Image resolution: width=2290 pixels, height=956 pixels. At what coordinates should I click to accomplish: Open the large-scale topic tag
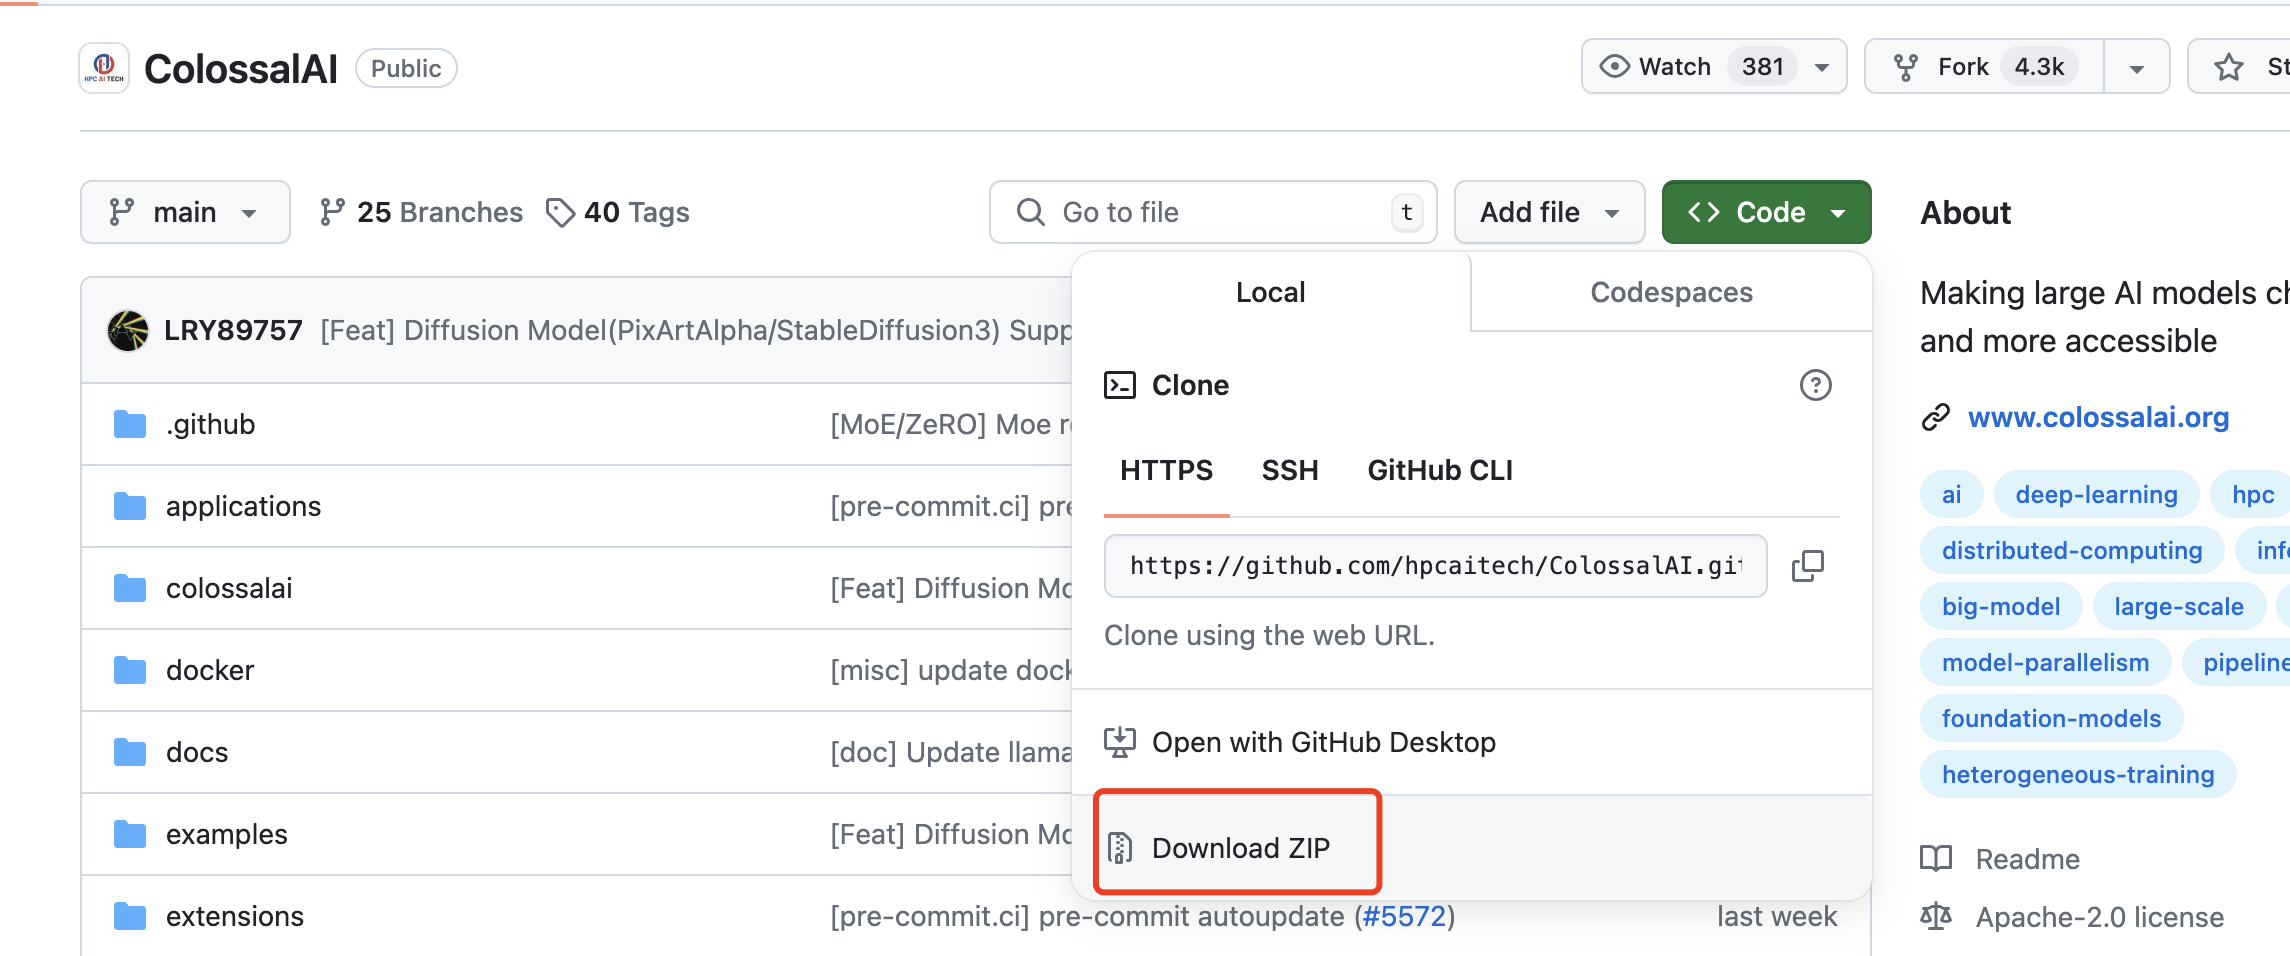[2178, 606]
